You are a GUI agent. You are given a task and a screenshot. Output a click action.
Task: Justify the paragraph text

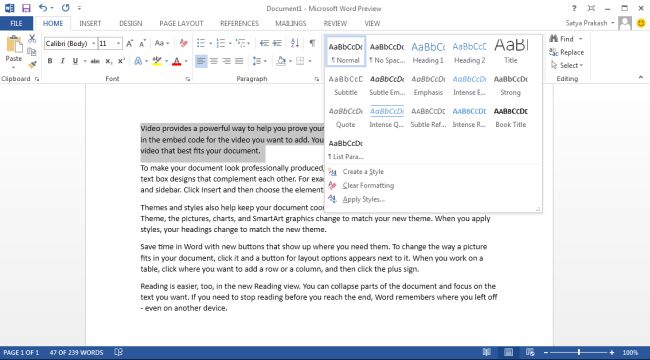click(239, 61)
